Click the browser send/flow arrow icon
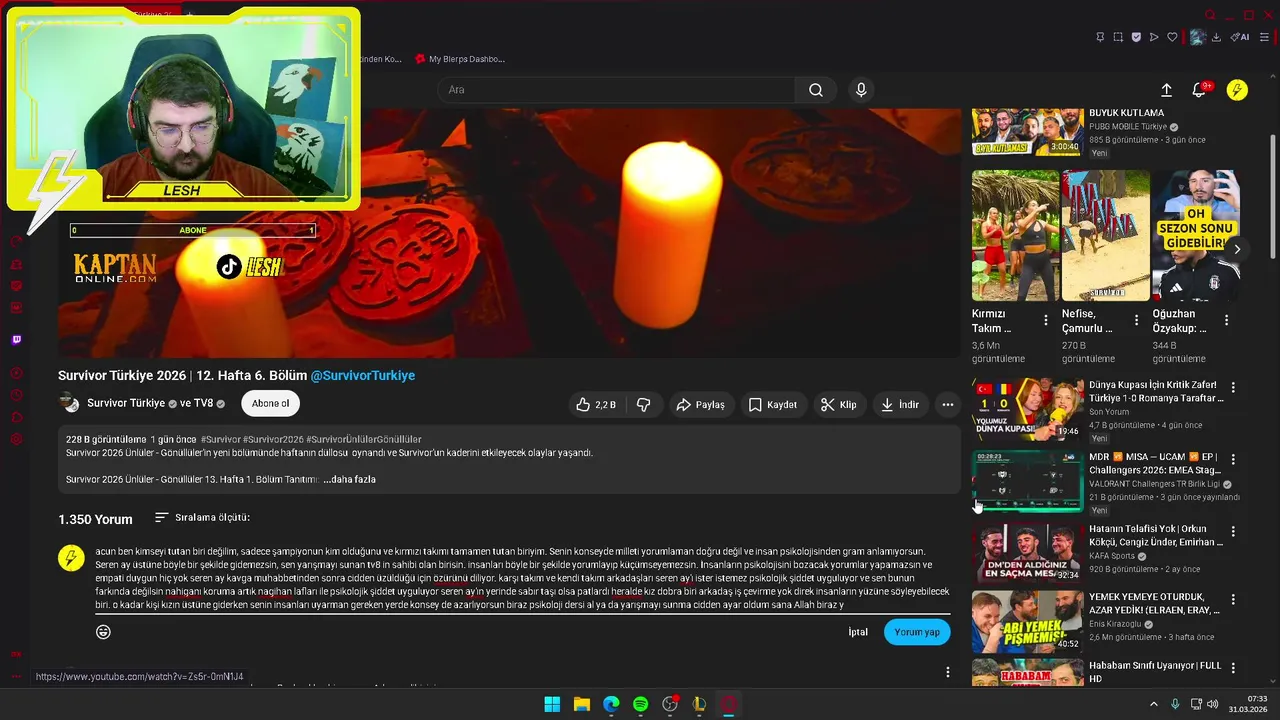The height and width of the screenshot is (720, 1280). click(x=1154, y=37)
